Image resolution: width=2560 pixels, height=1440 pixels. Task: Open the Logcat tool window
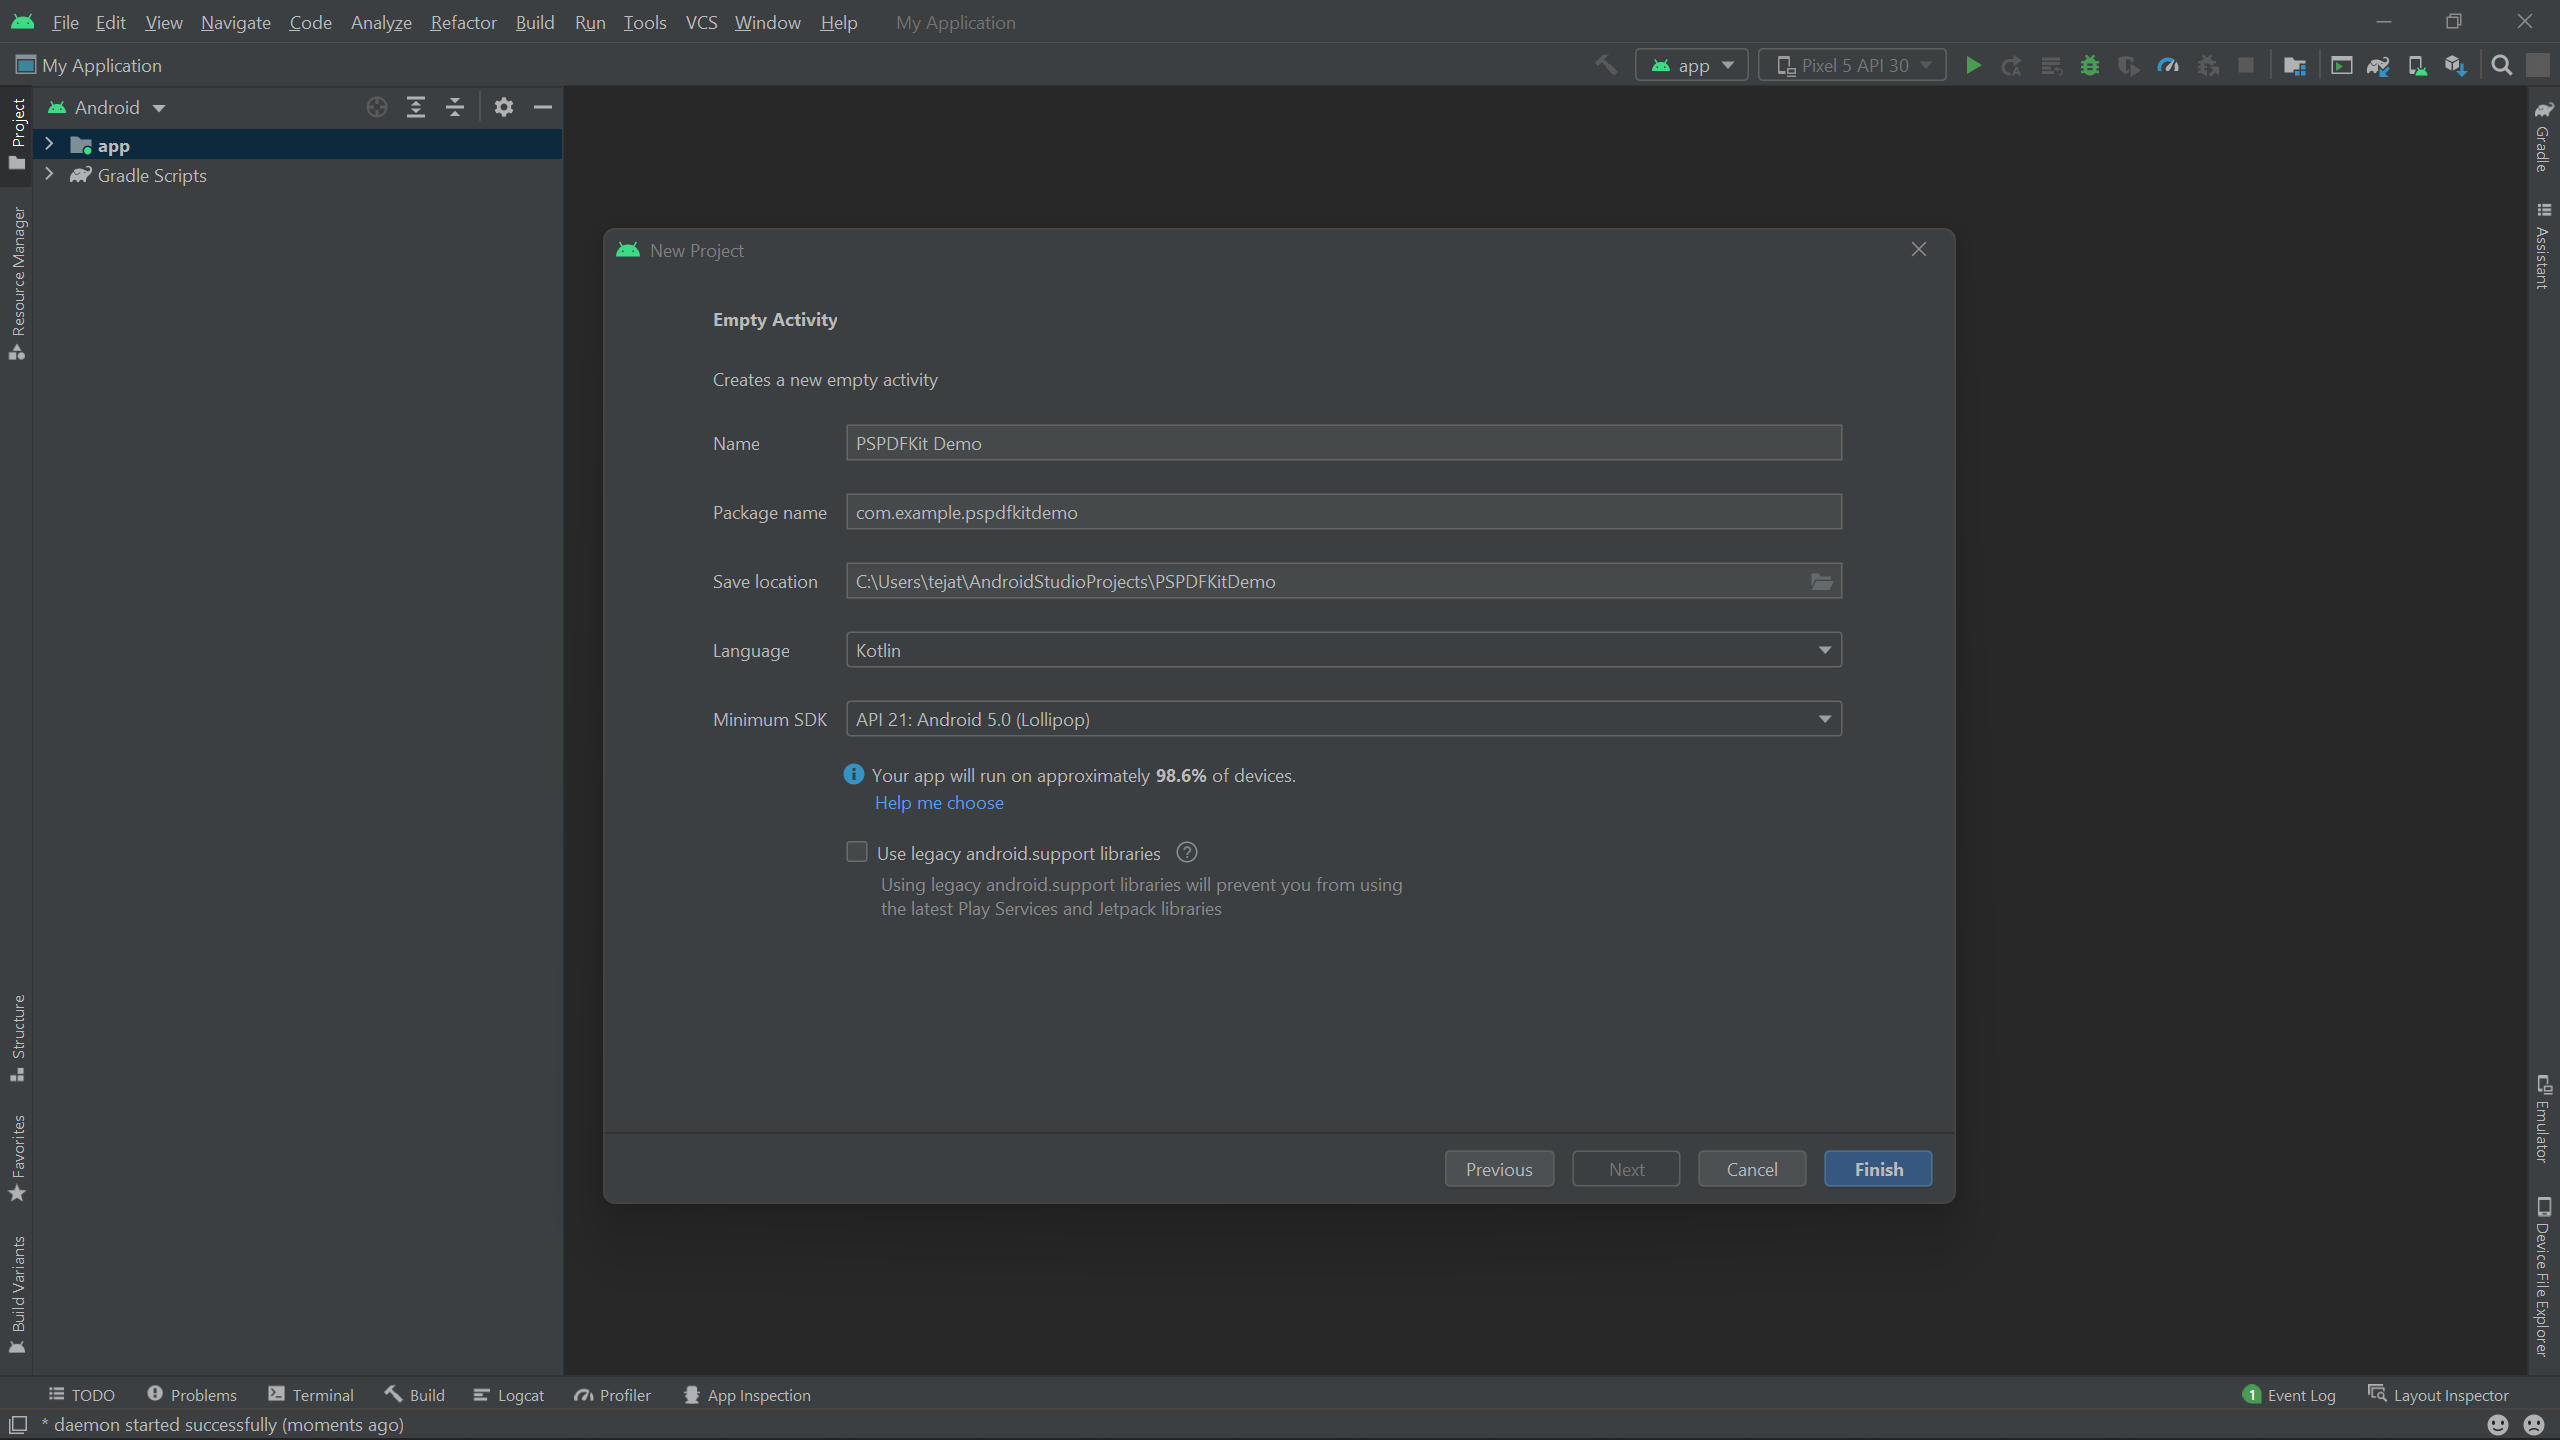[508, 1394]
